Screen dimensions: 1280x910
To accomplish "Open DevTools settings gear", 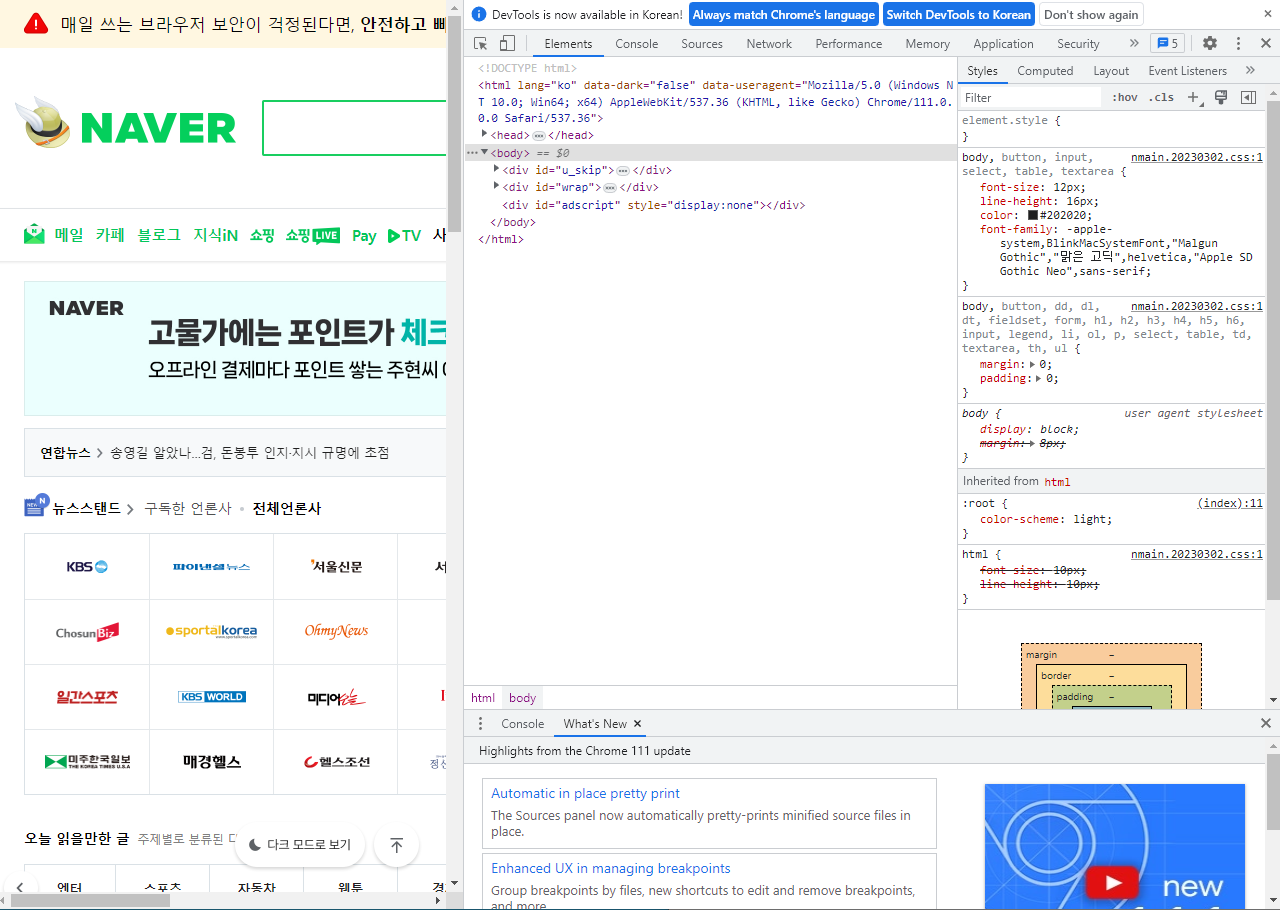I will pyautogui.click(x=1210, y=43).
